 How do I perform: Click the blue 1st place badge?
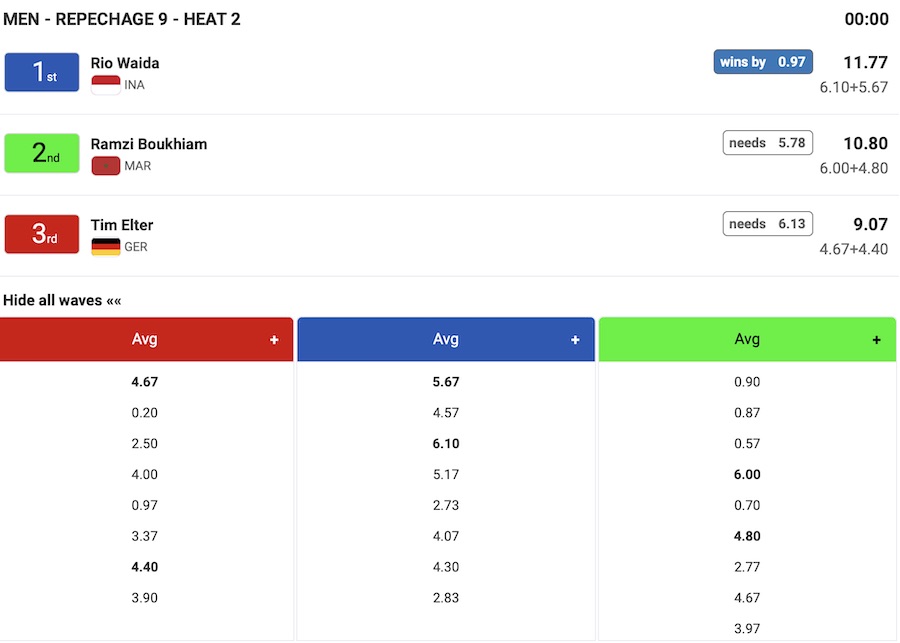click(42, 72)
